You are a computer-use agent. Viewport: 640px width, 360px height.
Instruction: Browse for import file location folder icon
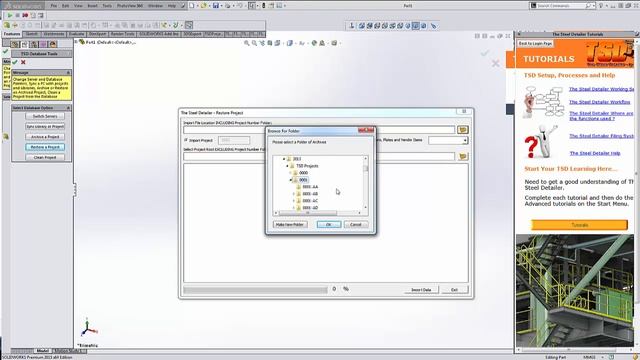coord(462,130)
